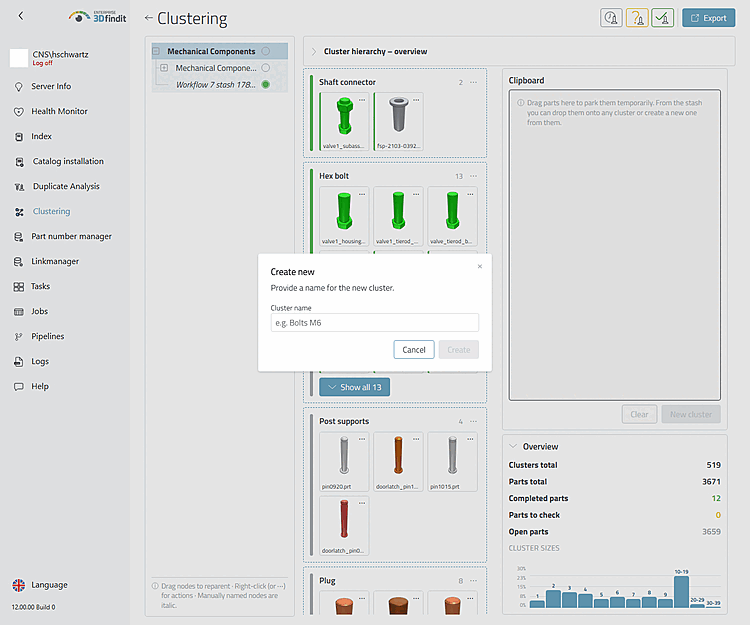750x625 pixels.
Task: Click the tallest 10-19 bar in chart
Action: click(x=681, y=592)
